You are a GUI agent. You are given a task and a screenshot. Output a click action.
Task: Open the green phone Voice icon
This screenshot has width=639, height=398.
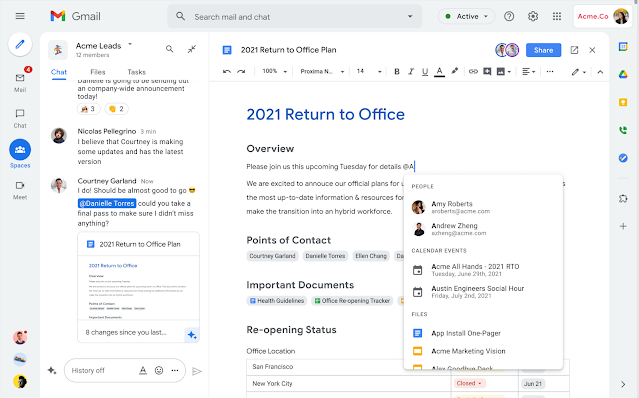[x=623, y=130]
